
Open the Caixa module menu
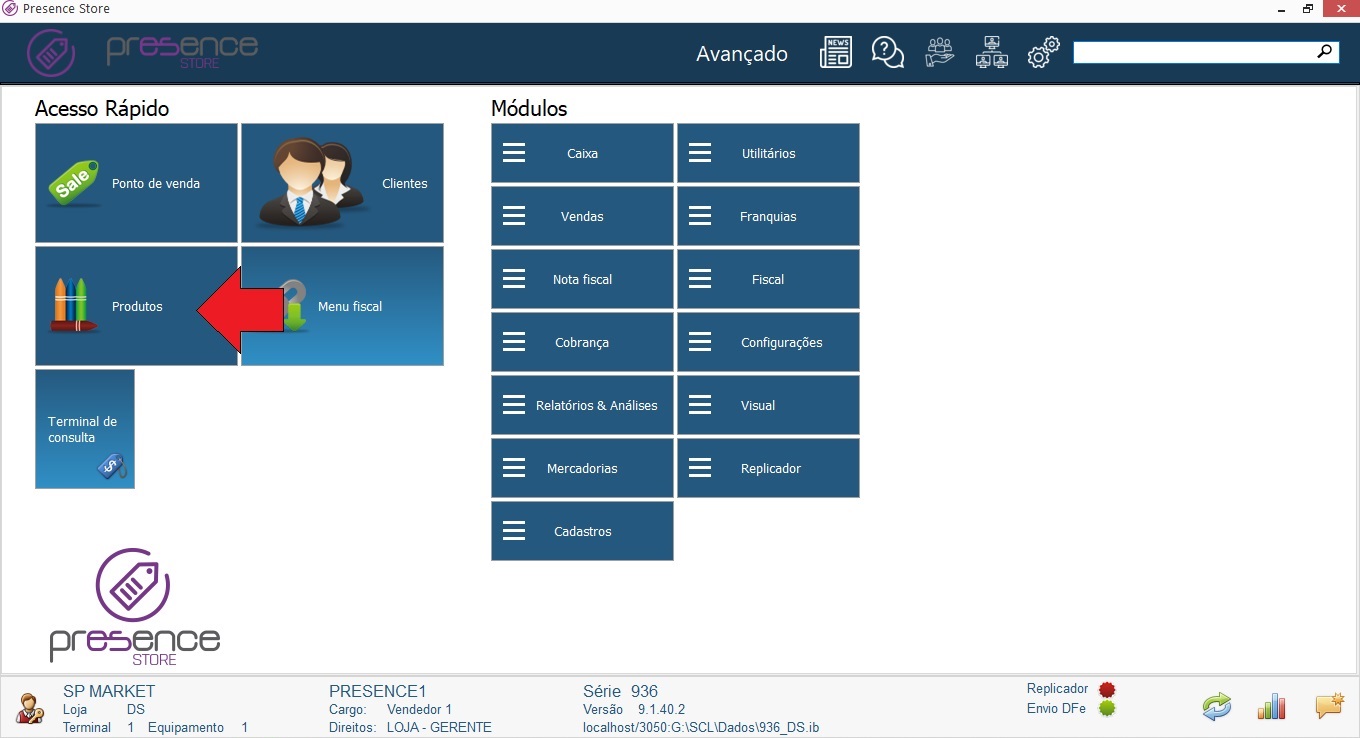[582, 153]
